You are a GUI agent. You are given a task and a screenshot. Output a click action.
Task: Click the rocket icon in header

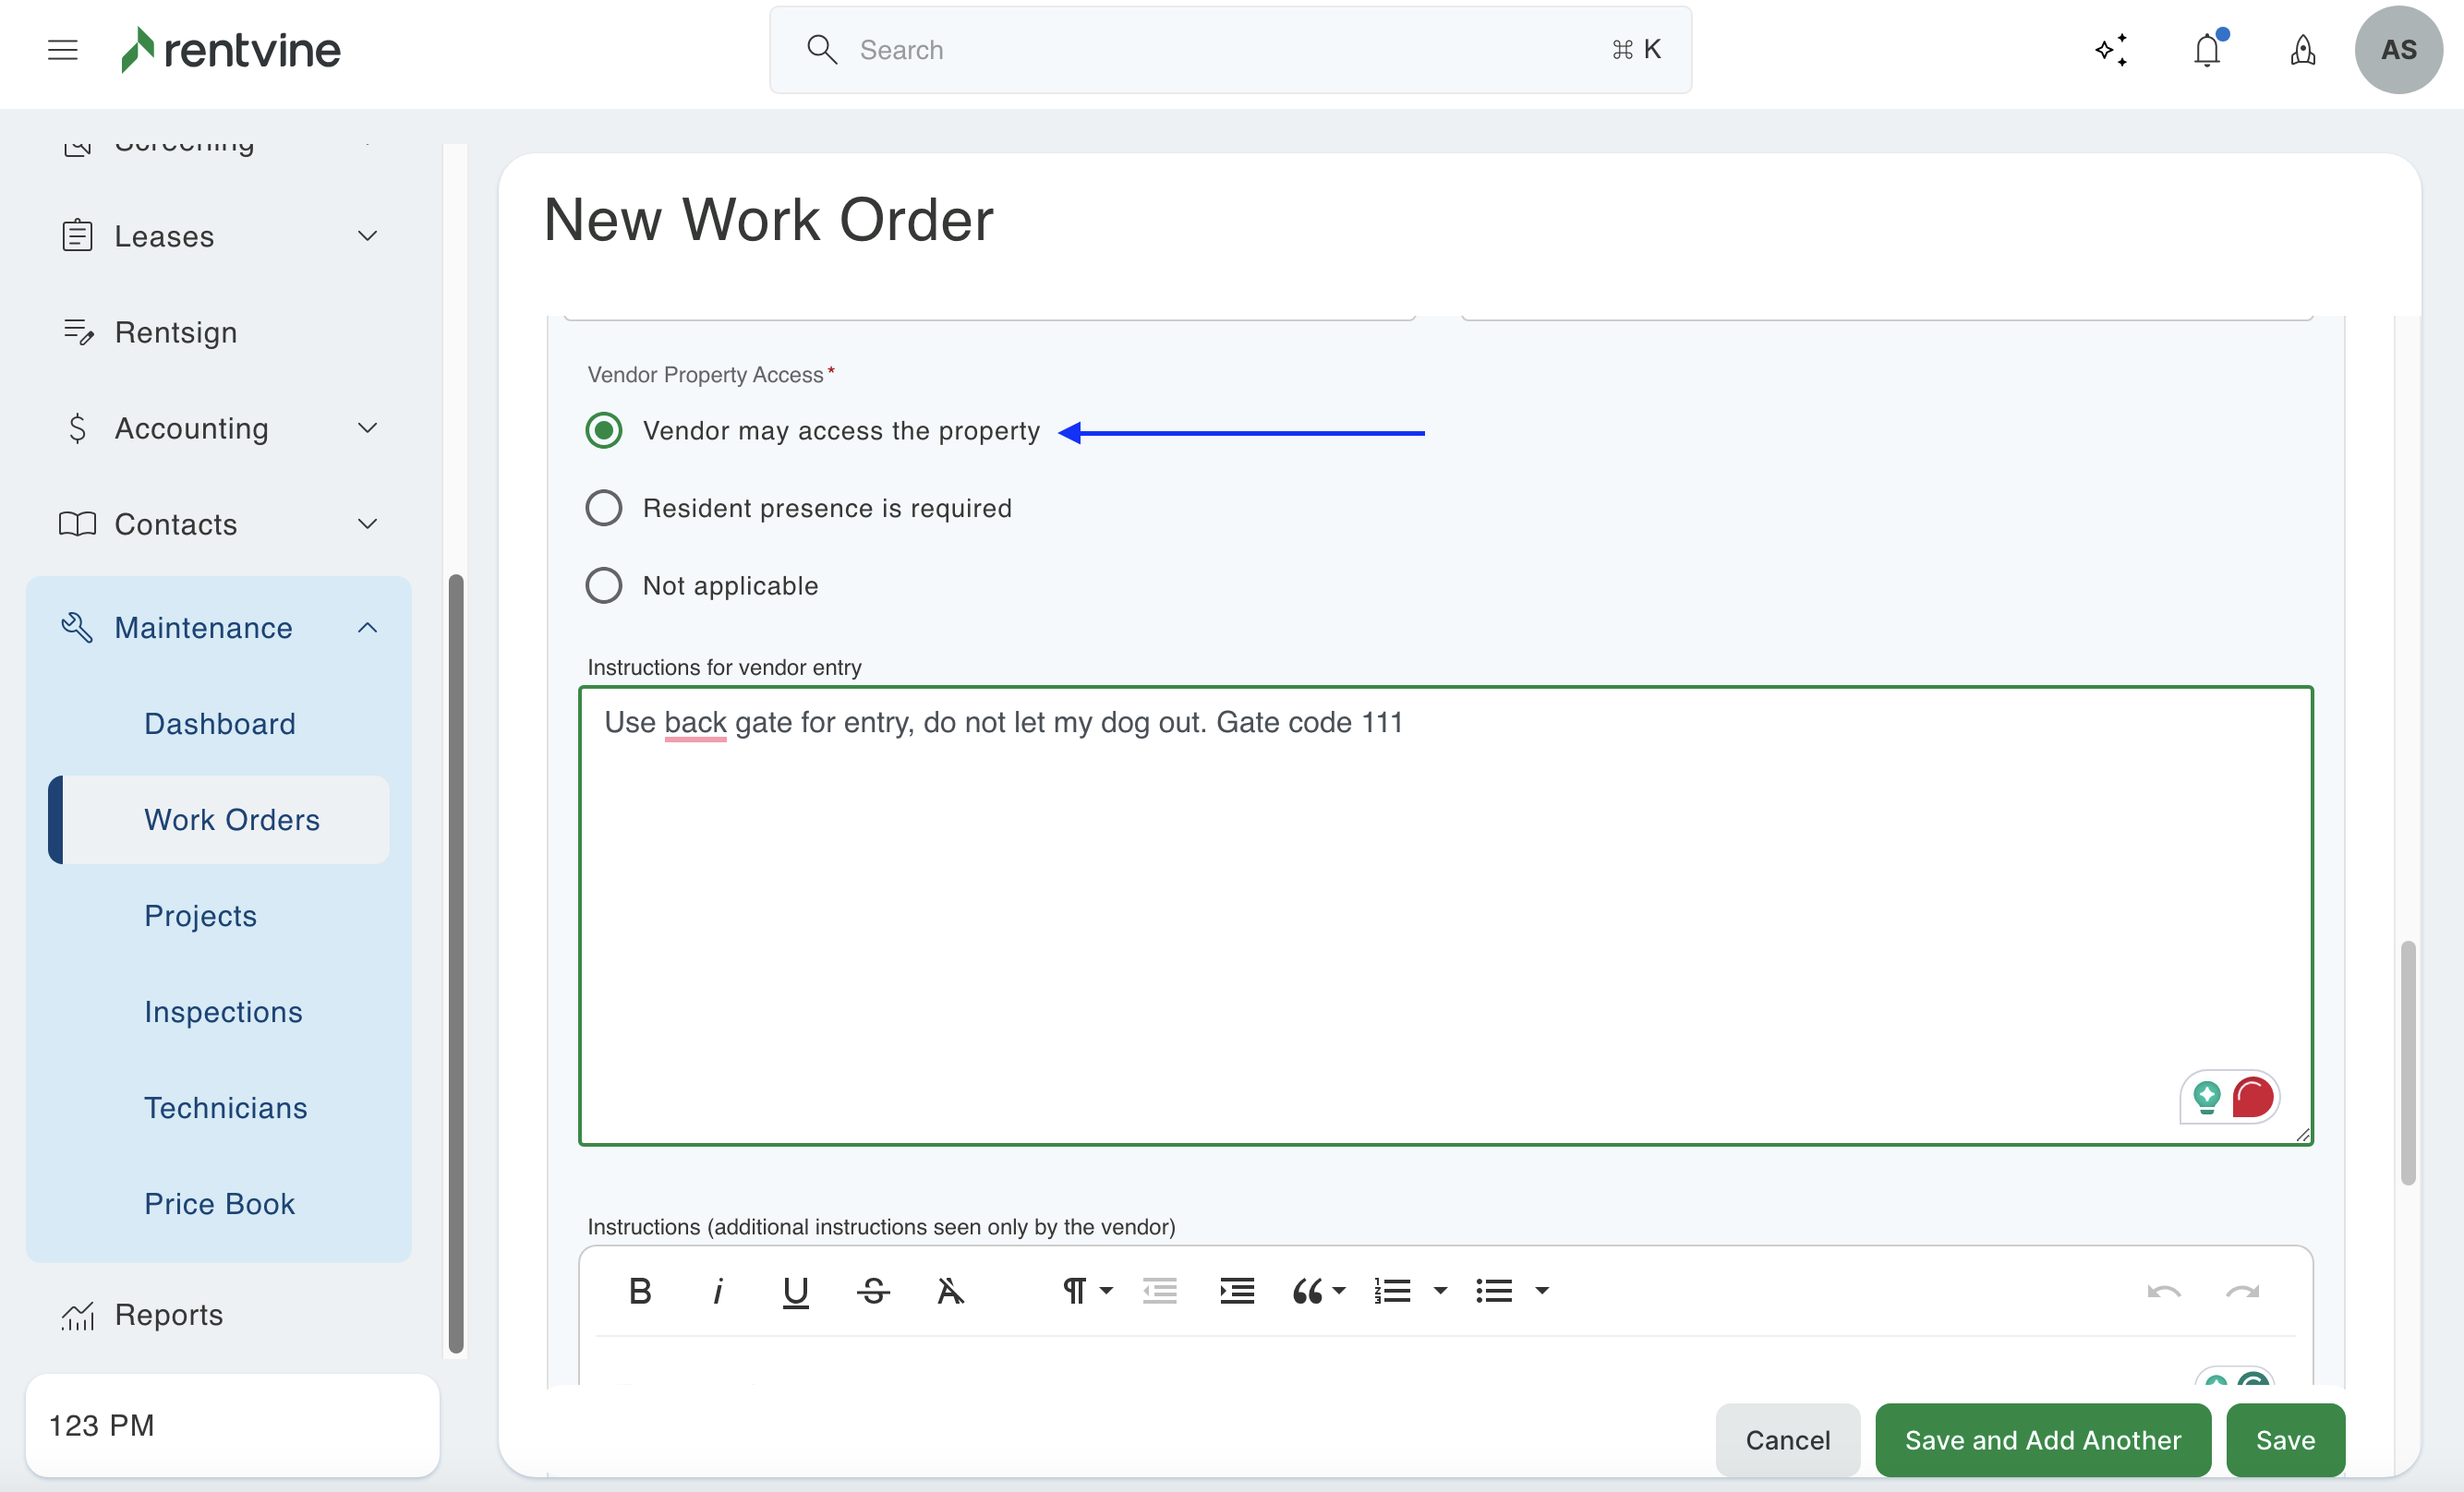pos(2302,50)
